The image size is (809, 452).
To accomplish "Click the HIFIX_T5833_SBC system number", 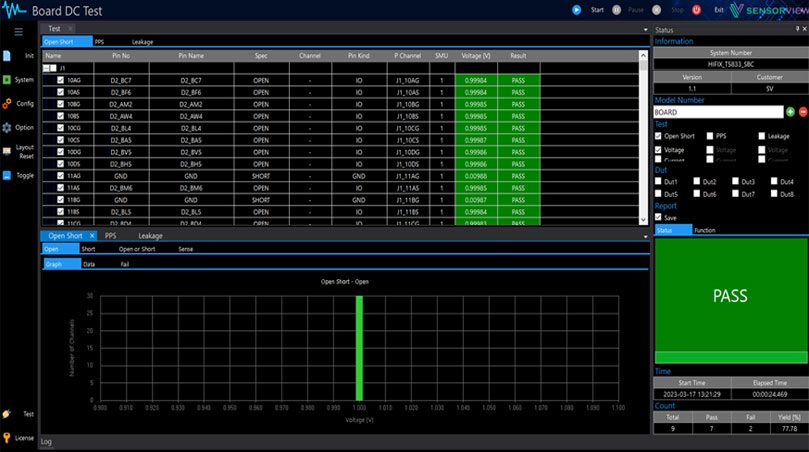I will pyautogui.click(x=731, y=64).
